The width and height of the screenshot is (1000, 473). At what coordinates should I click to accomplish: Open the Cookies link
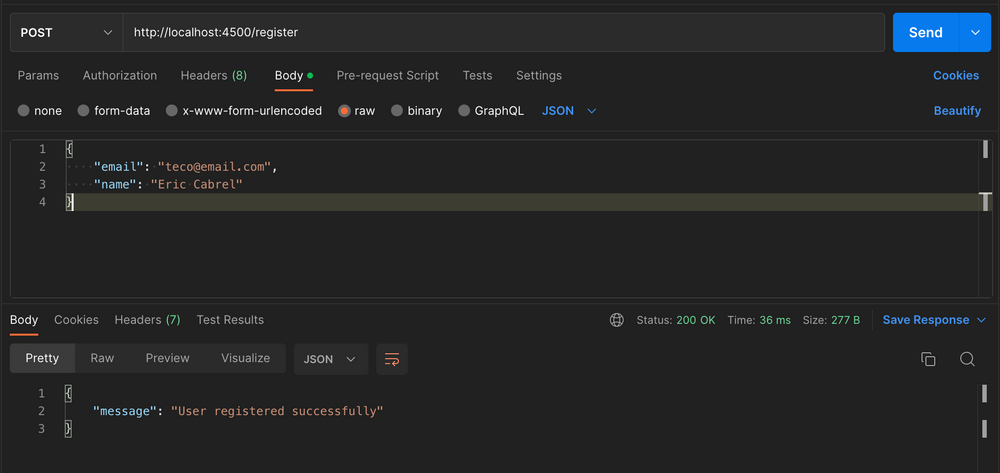click(x=955, y=75)
